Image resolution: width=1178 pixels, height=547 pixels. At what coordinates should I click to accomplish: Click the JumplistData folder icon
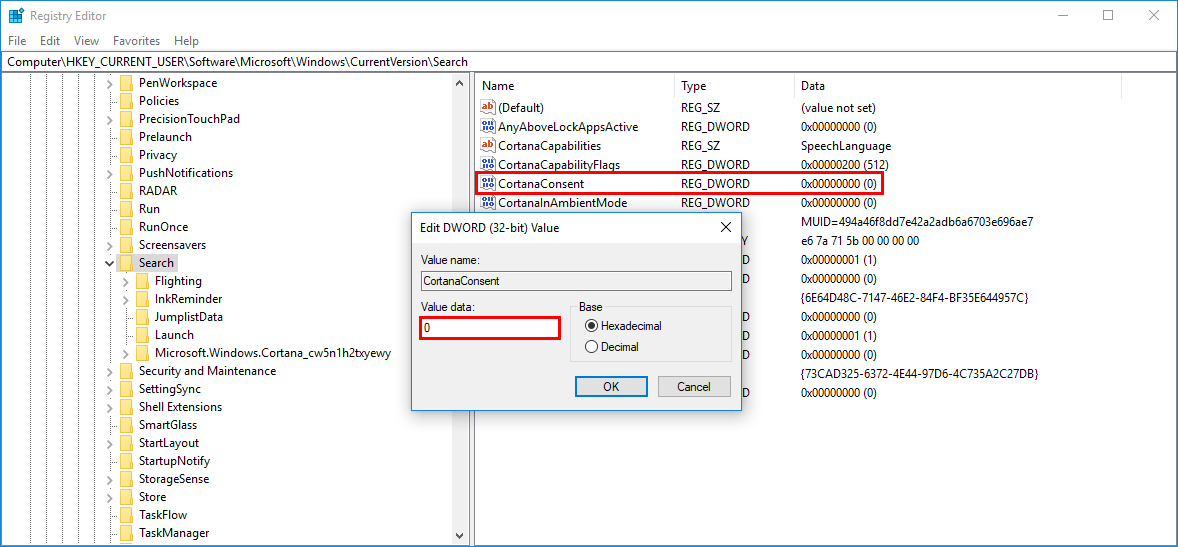[x=143, y=317]
